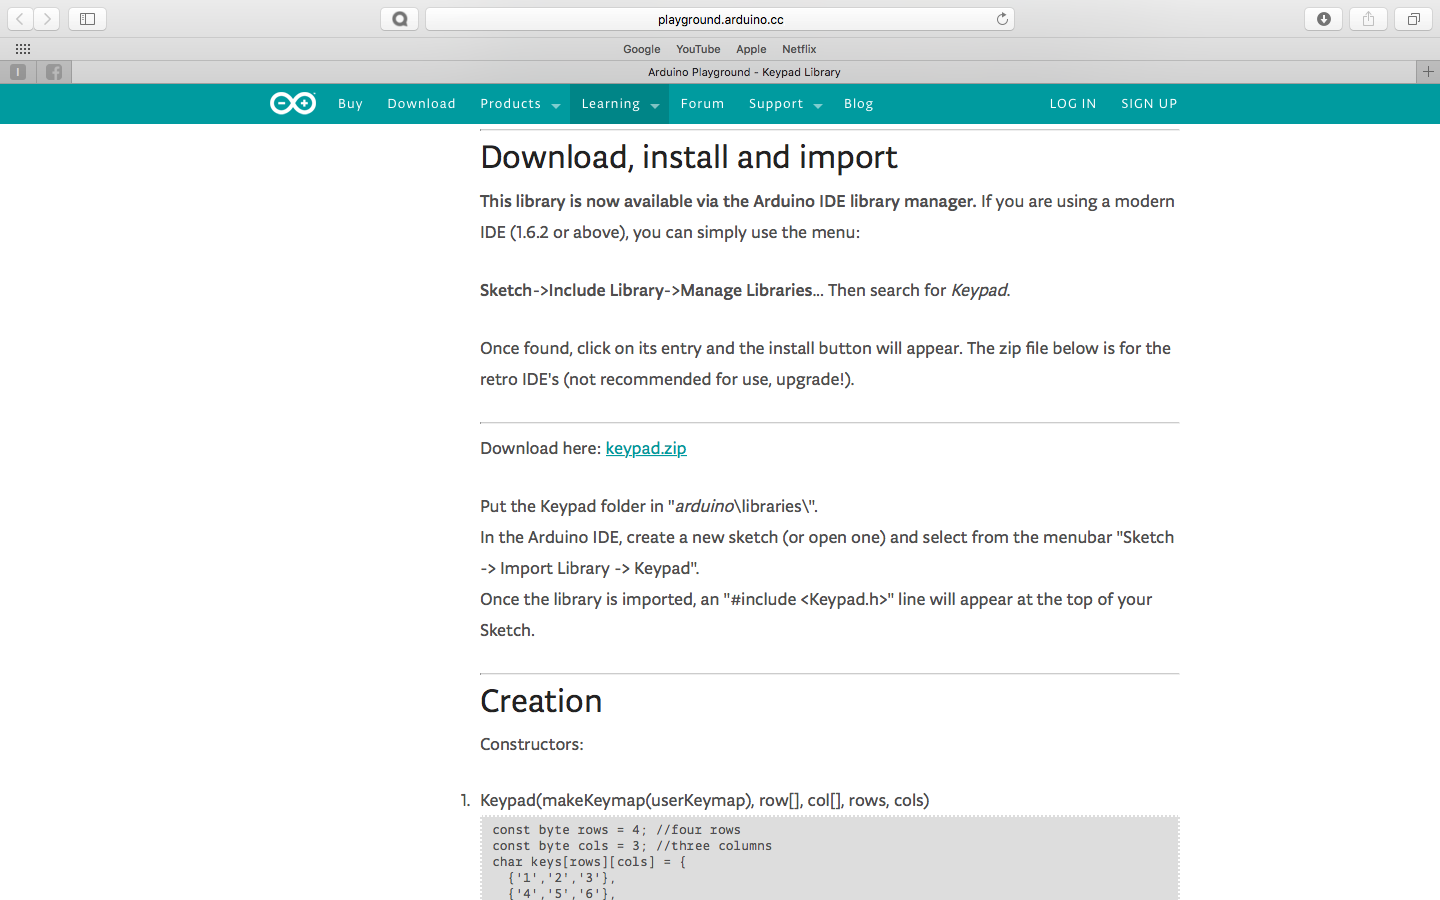This screenshot has height=900, width=1440.
Task: Reload the page with the refresh icon
Action: [1002, 19]
